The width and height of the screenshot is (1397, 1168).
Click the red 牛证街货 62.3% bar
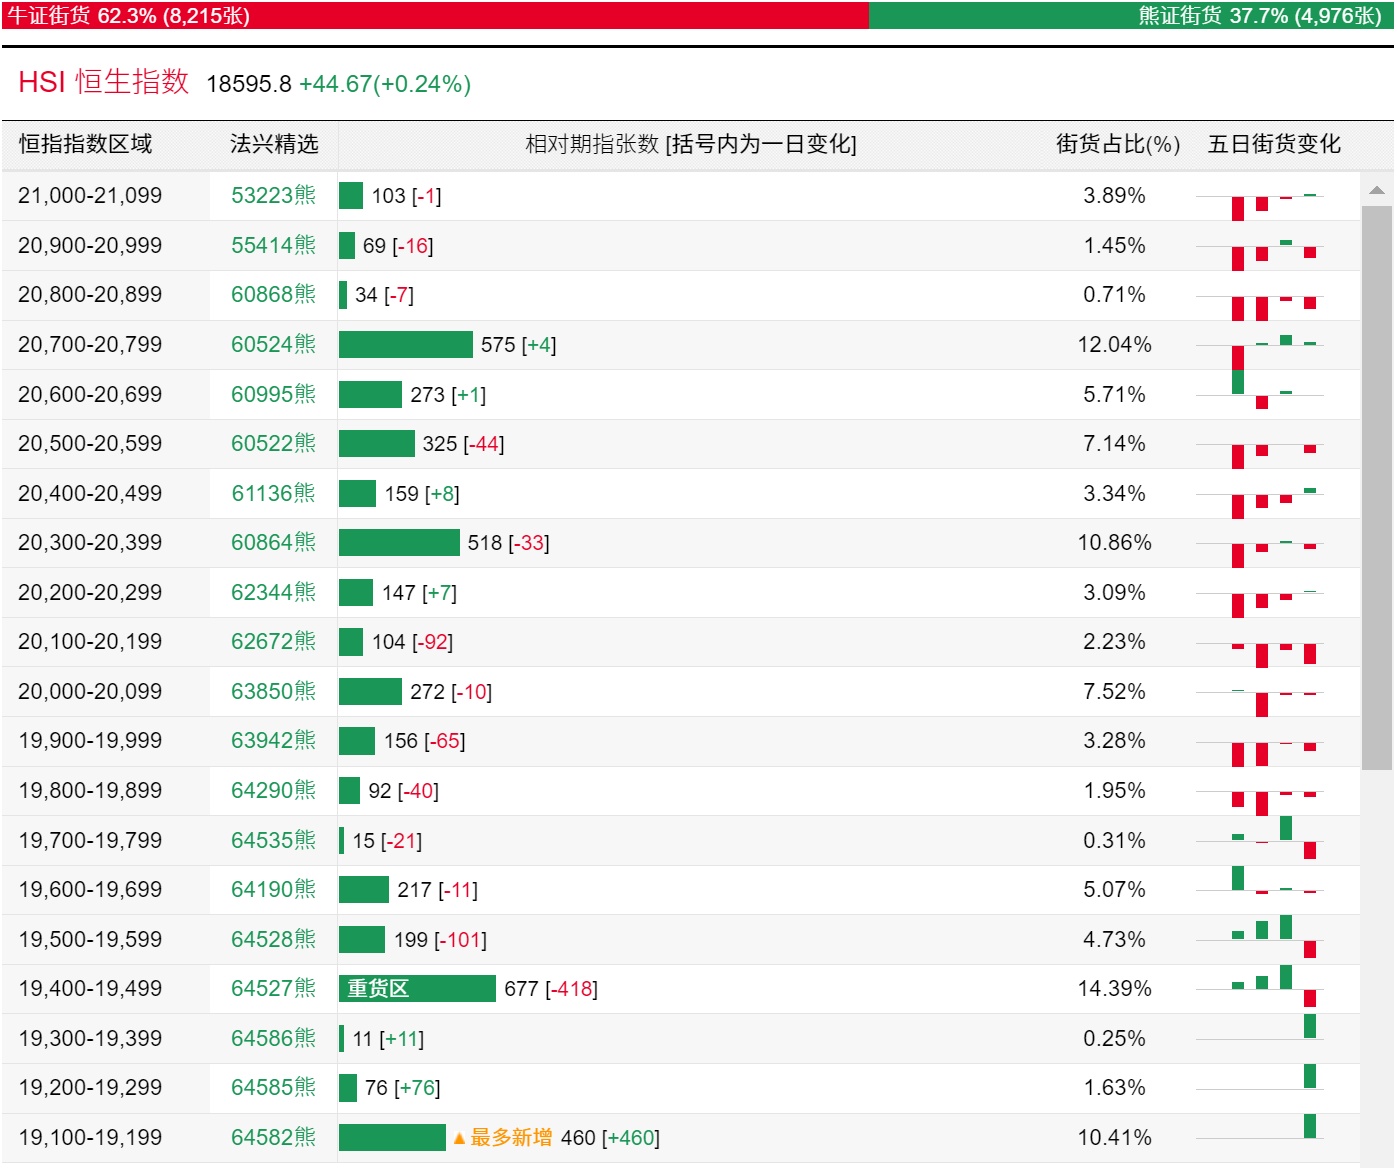(x=435, y=16)
